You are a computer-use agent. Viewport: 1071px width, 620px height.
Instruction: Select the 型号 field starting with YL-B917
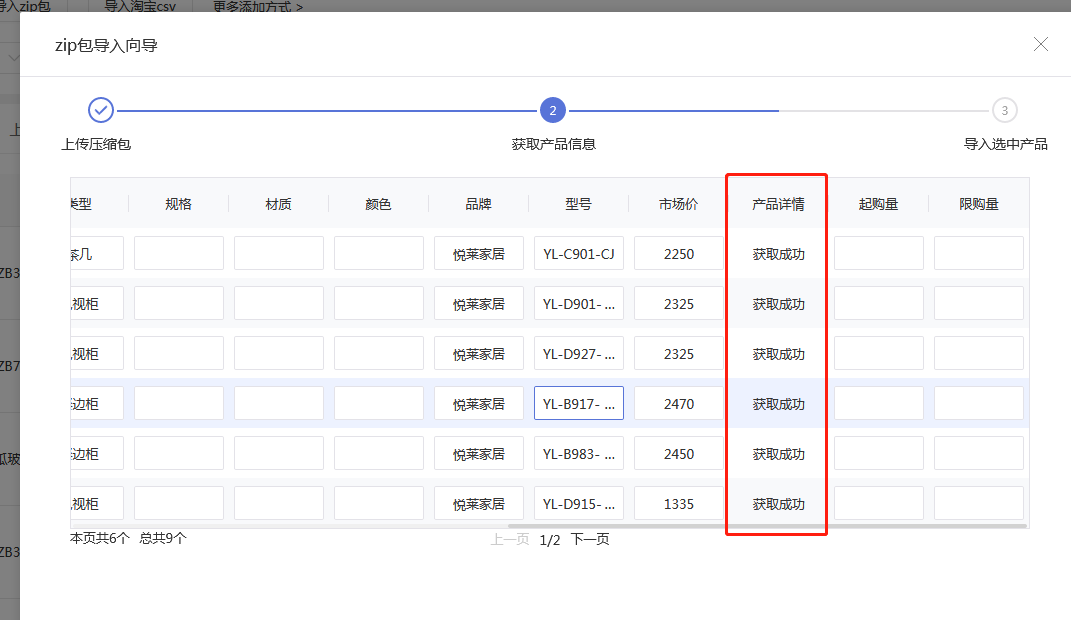click(578, 404)
